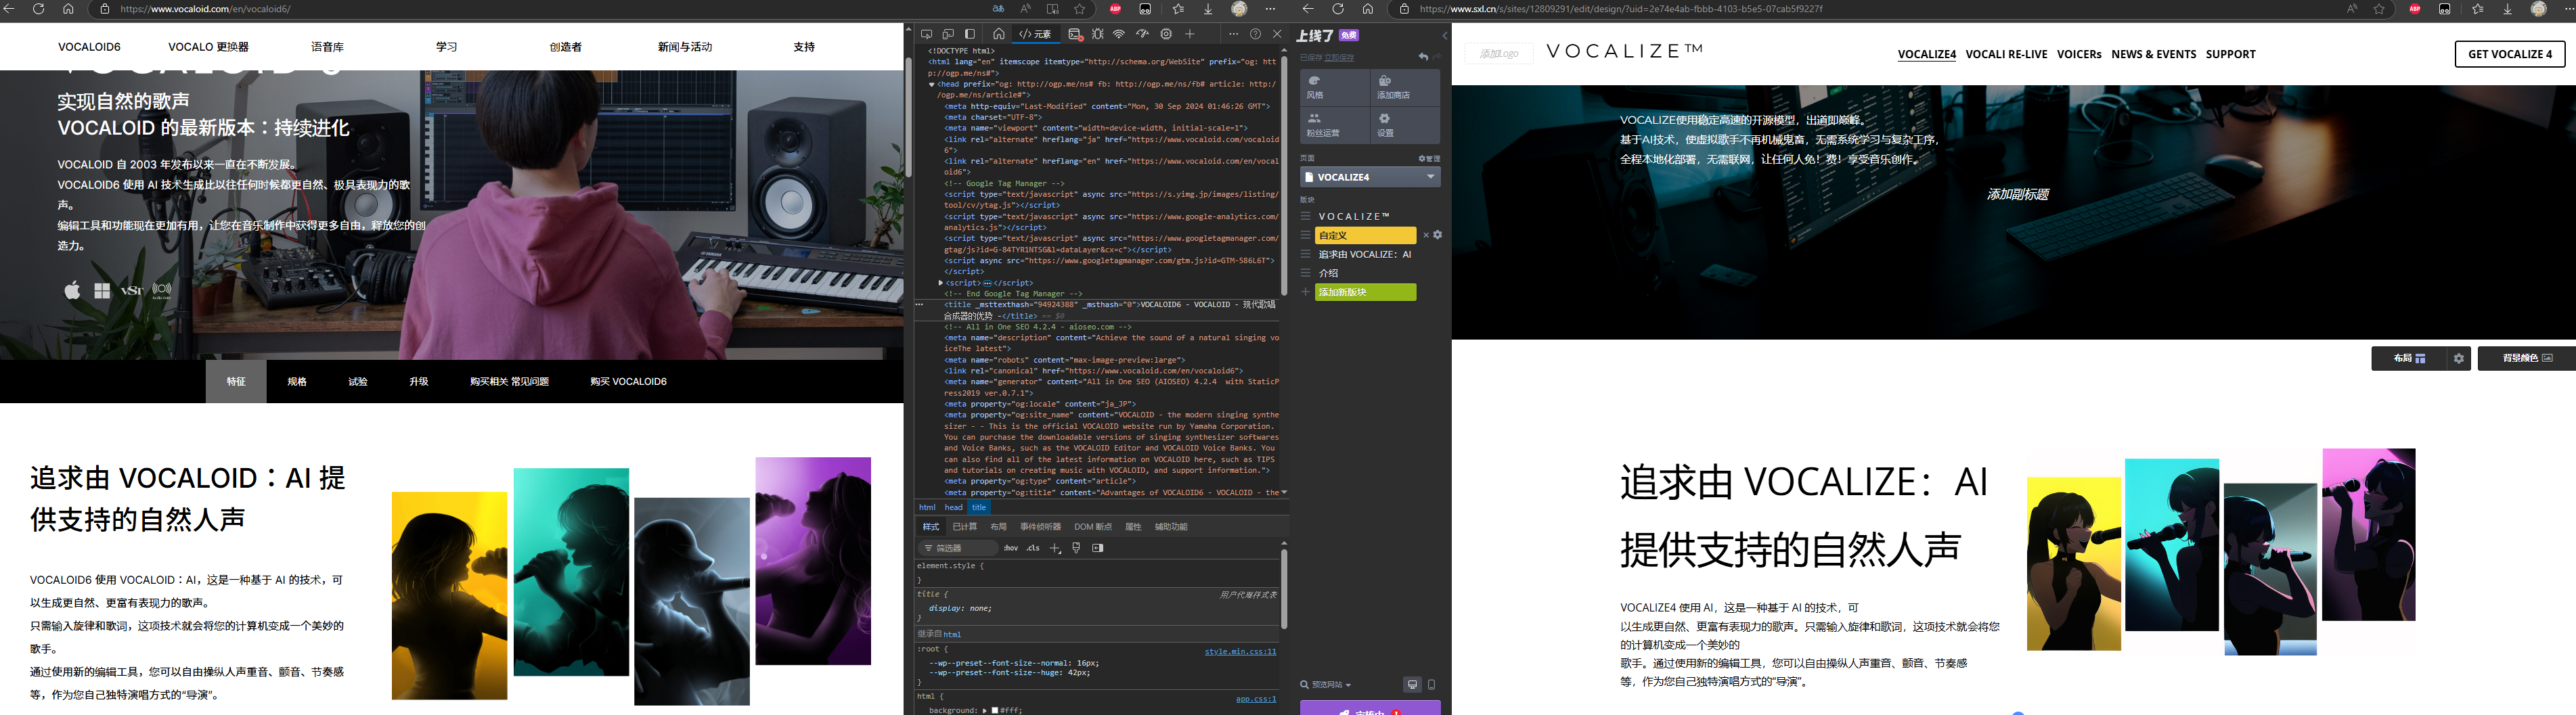Collapse the head element triangle in DOM tree
2576x715 pixels.
pos(932,84)
